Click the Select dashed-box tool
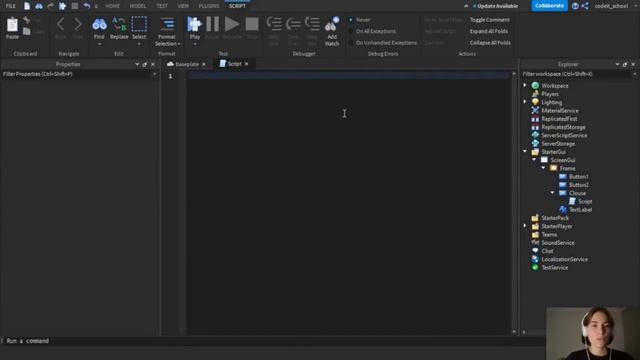Viewport: 640px width, 360px height. 139,24
